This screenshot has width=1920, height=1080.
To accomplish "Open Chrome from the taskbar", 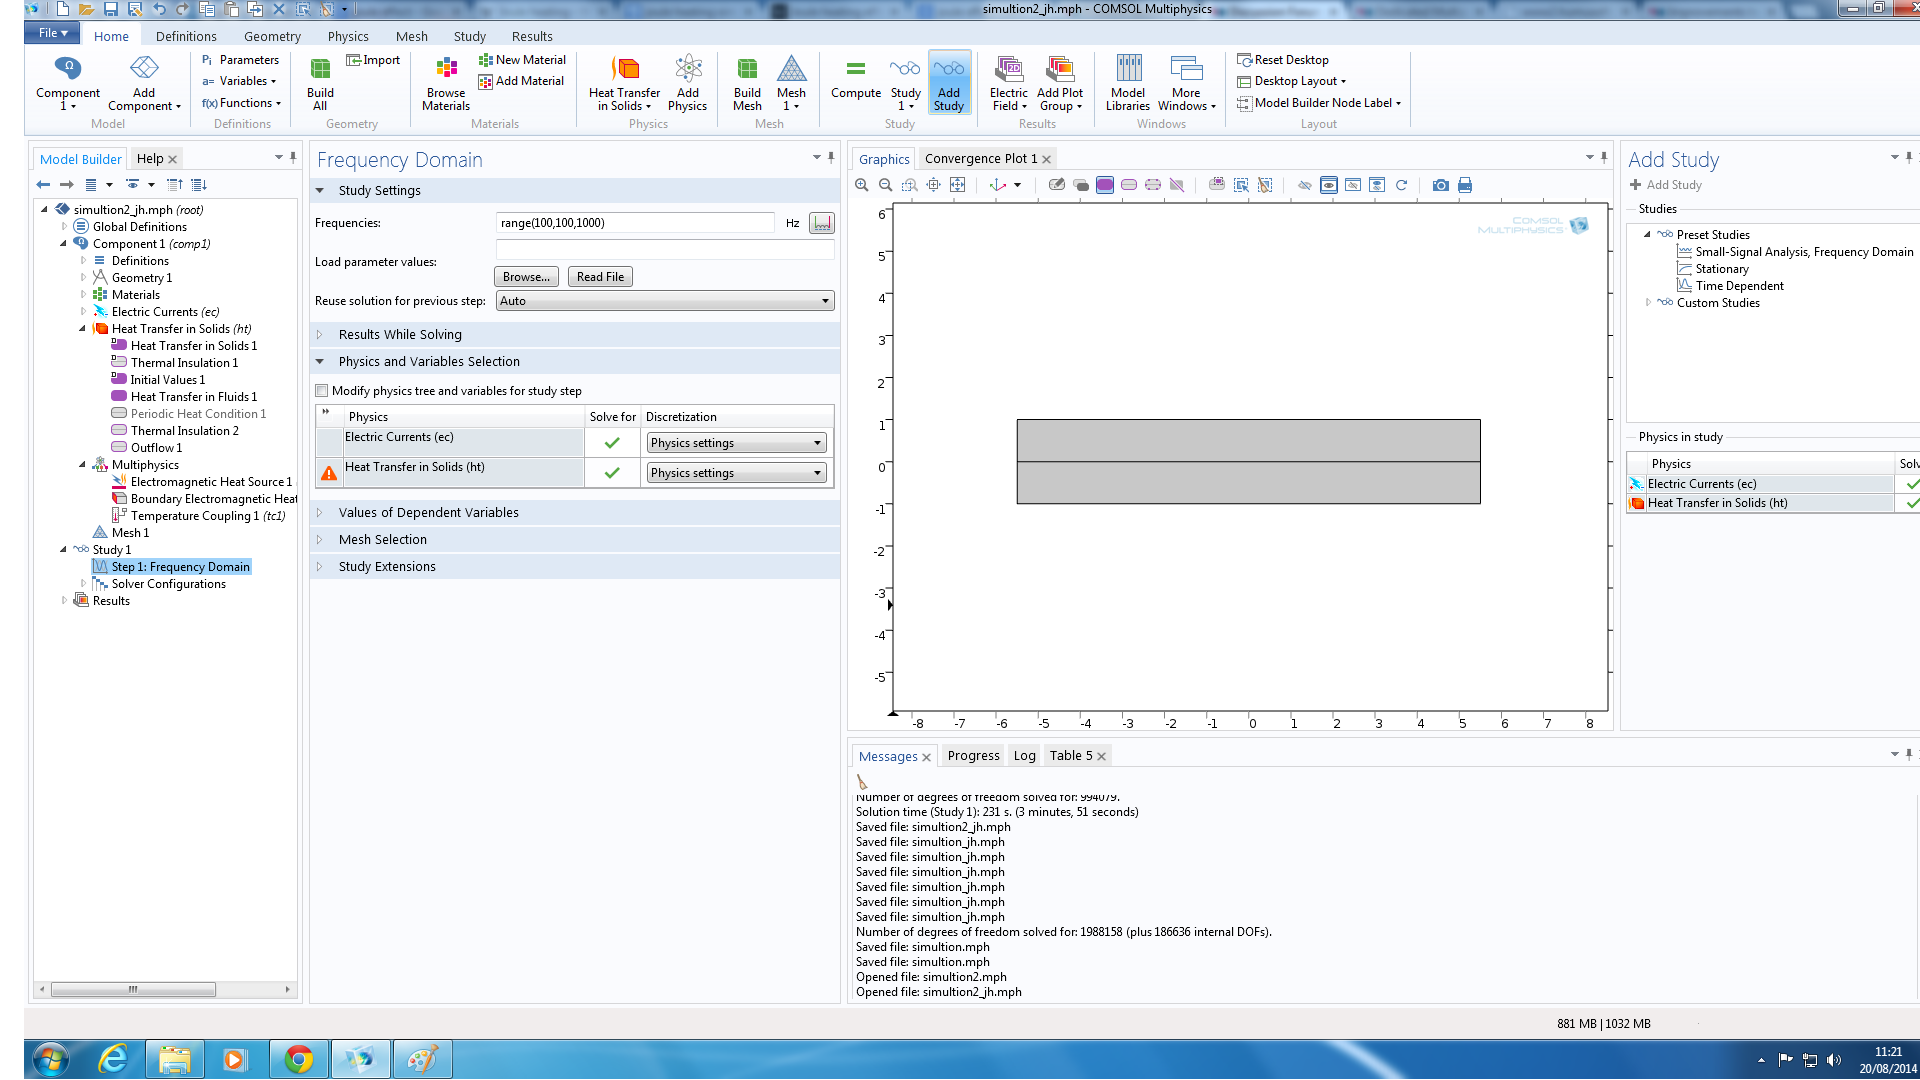I will pos(298,1058).
